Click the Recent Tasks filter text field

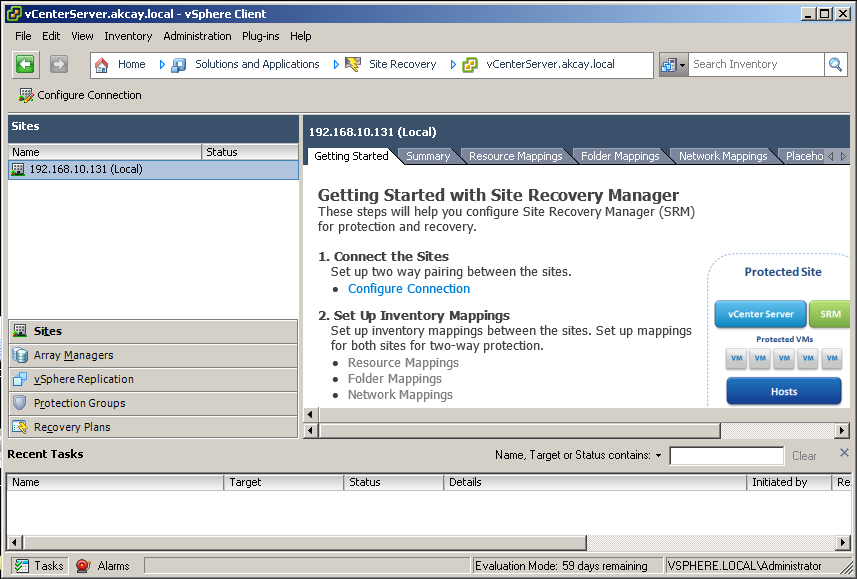727,456
